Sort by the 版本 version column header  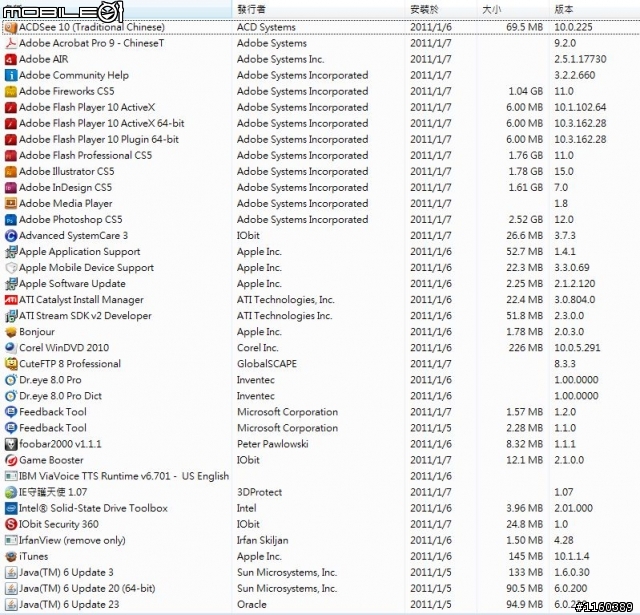pyautogui.click(x=564, y=9)
